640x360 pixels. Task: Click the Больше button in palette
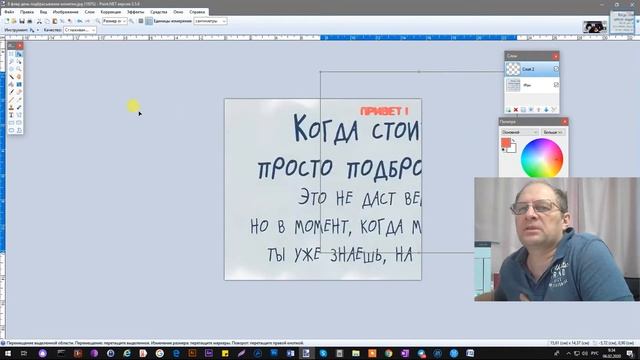click(x=553, y=132)
